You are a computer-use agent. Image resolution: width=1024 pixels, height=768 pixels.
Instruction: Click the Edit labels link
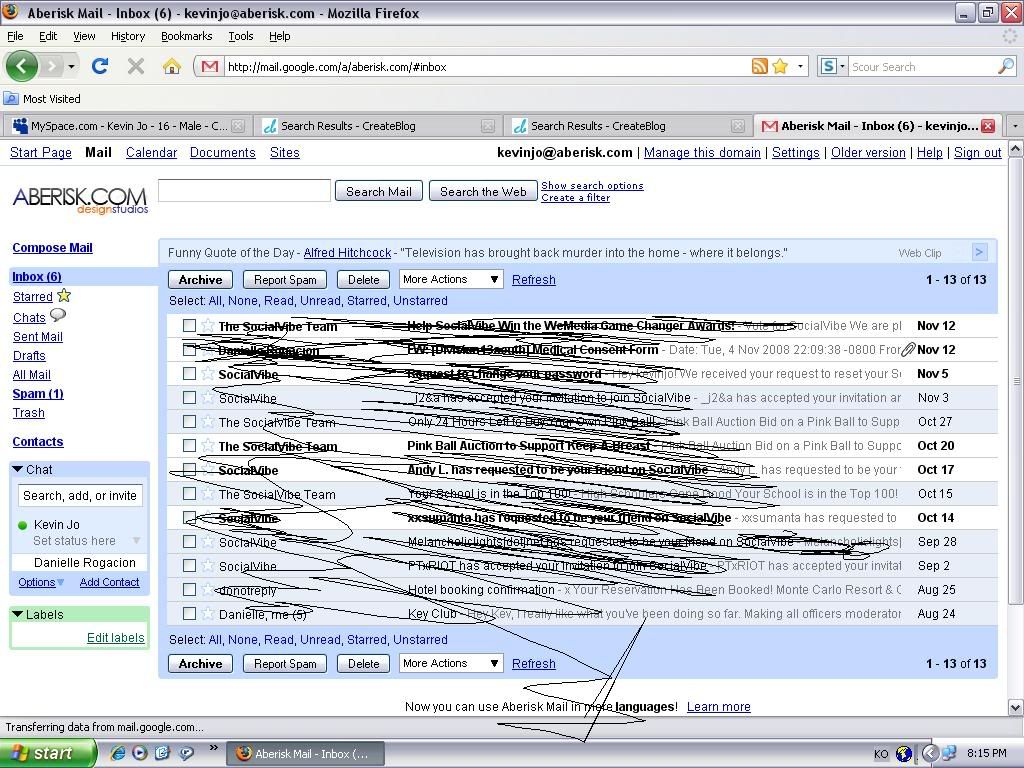click(x=116, y=637)
